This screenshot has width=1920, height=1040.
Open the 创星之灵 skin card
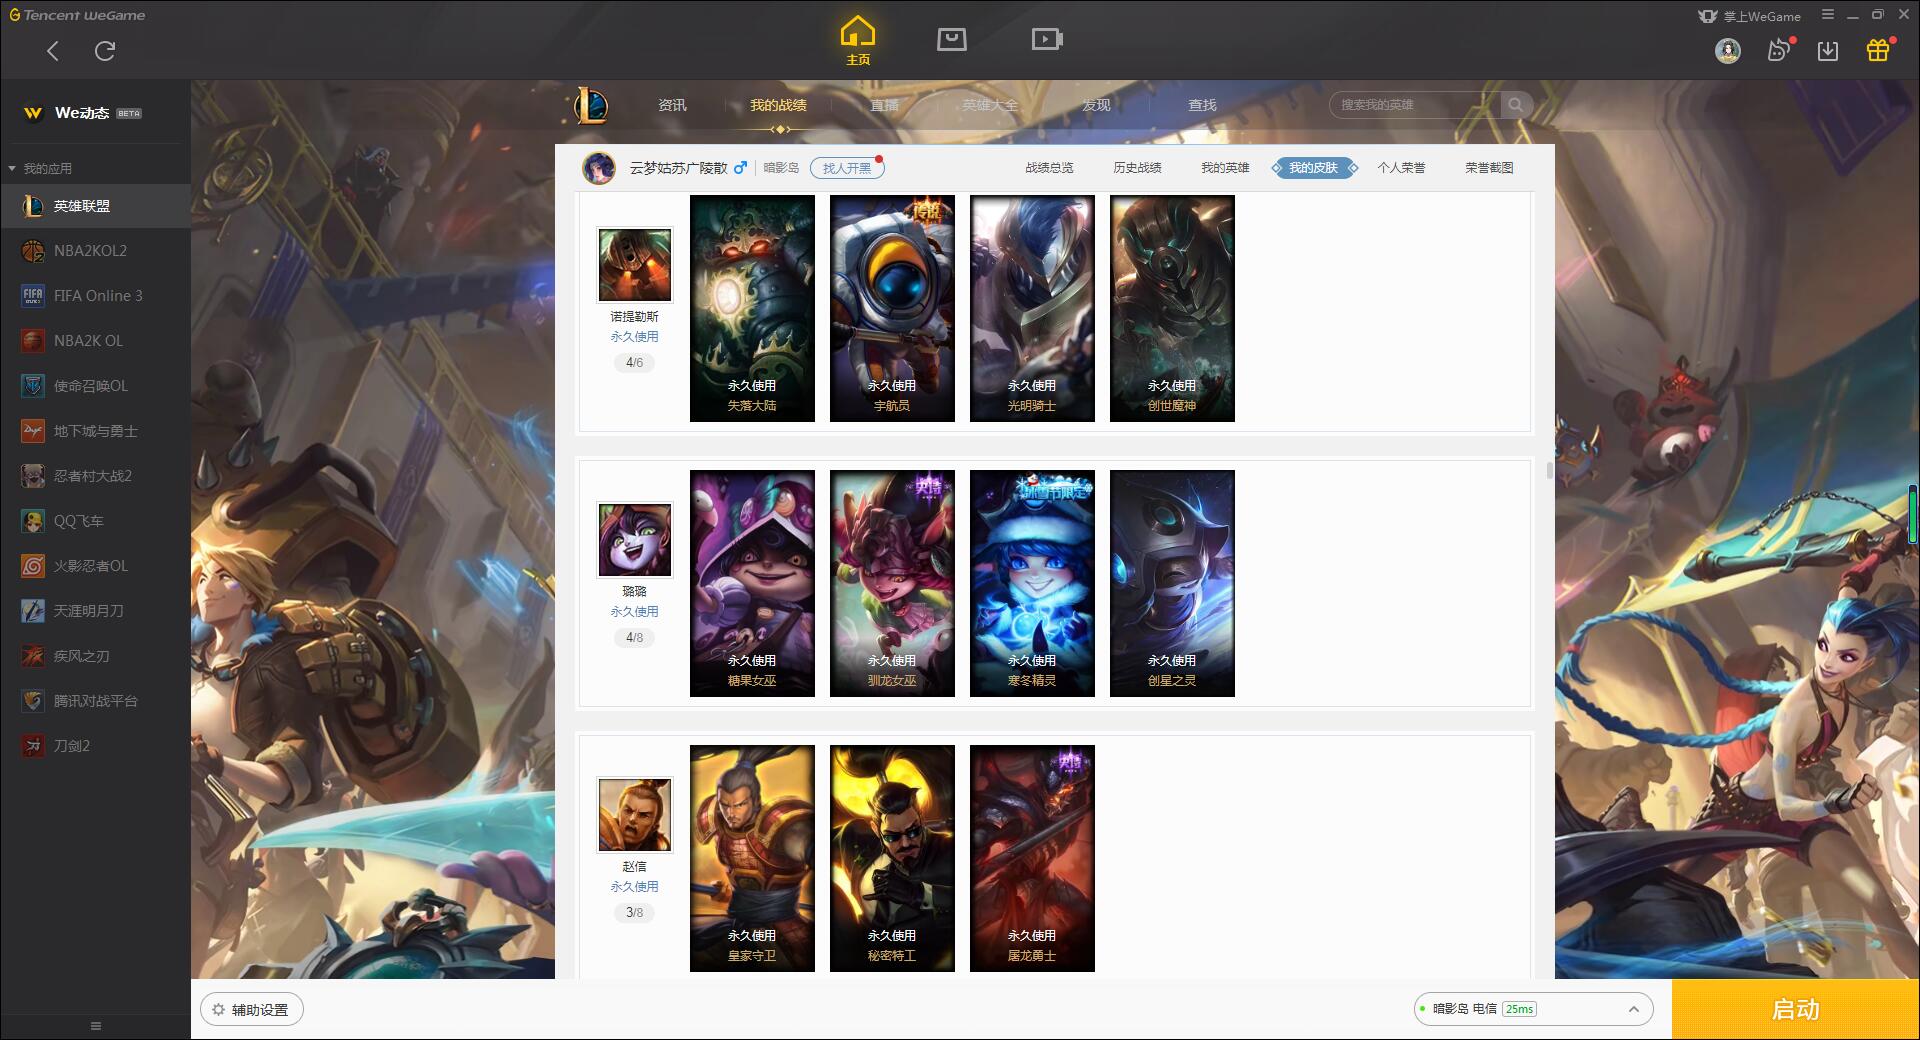point(1172,583)
